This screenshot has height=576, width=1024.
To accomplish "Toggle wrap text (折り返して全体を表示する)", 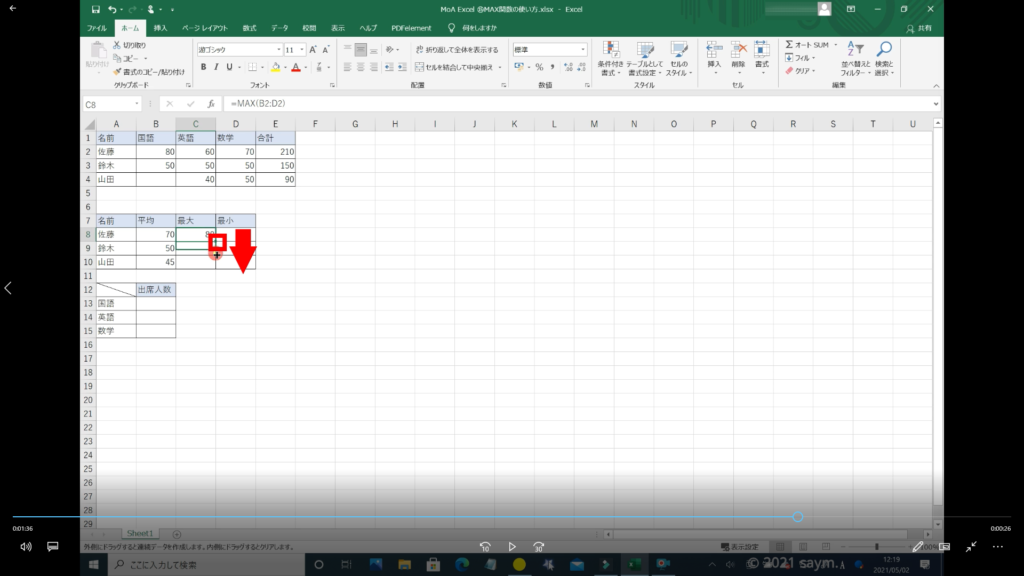I will tap(456, 49).
